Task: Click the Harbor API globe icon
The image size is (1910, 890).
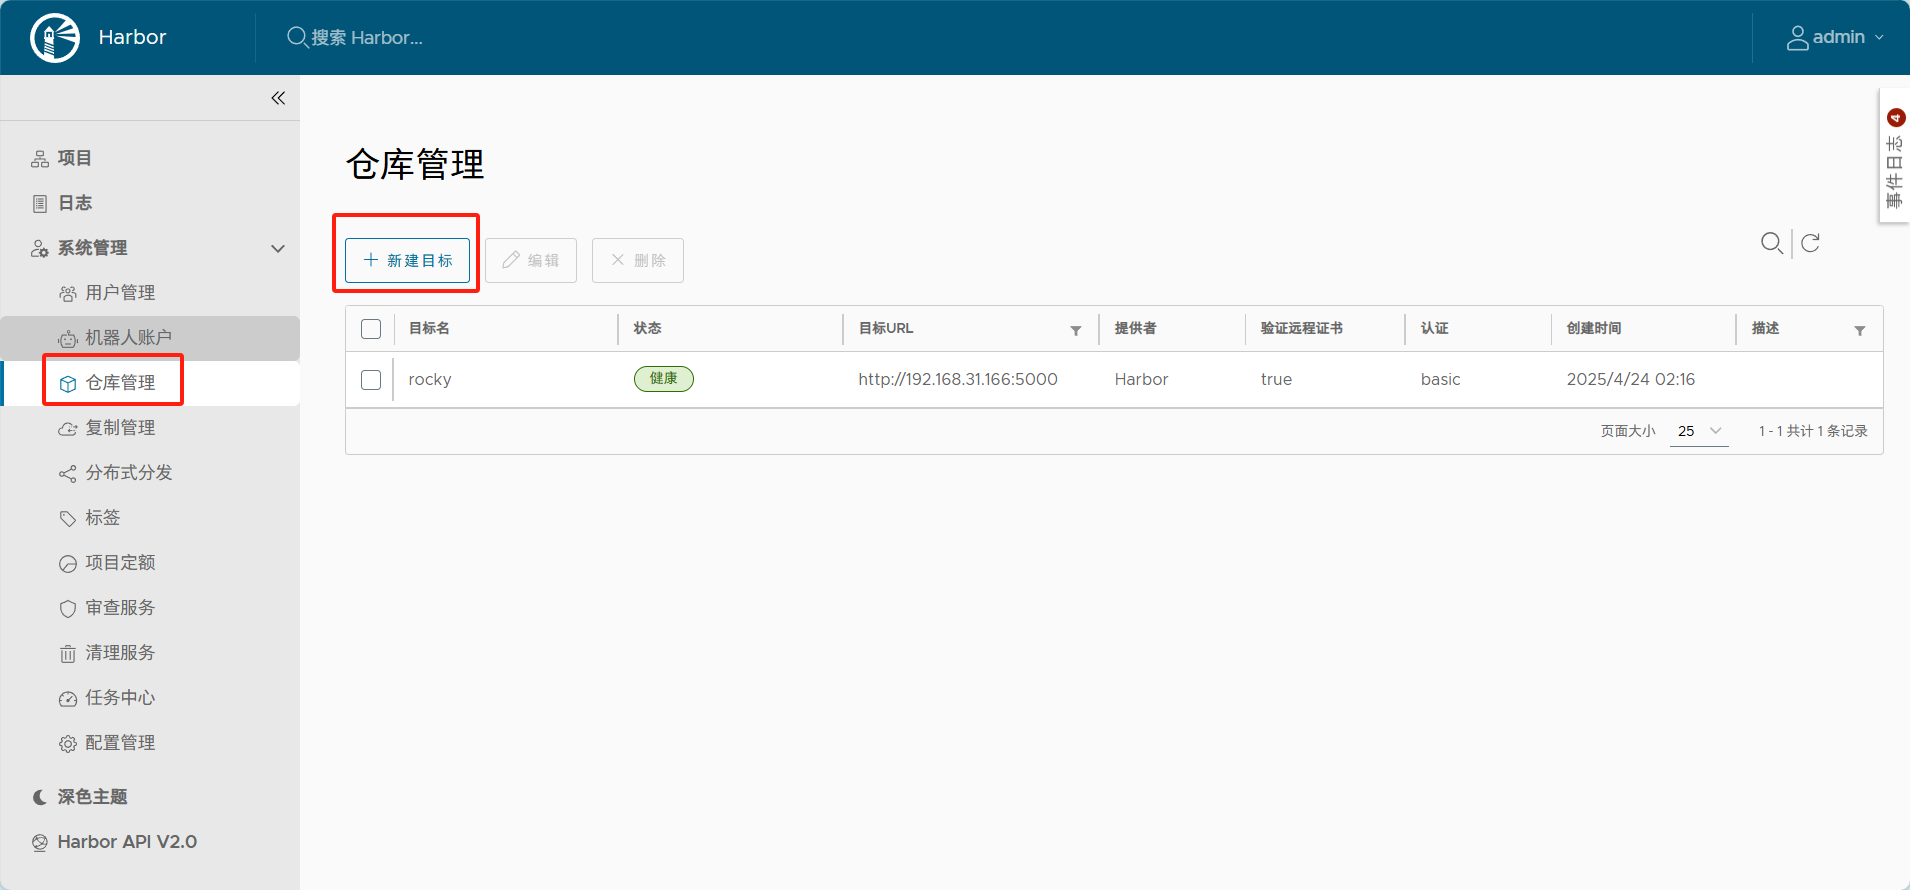Action: [x=40, y=843]
